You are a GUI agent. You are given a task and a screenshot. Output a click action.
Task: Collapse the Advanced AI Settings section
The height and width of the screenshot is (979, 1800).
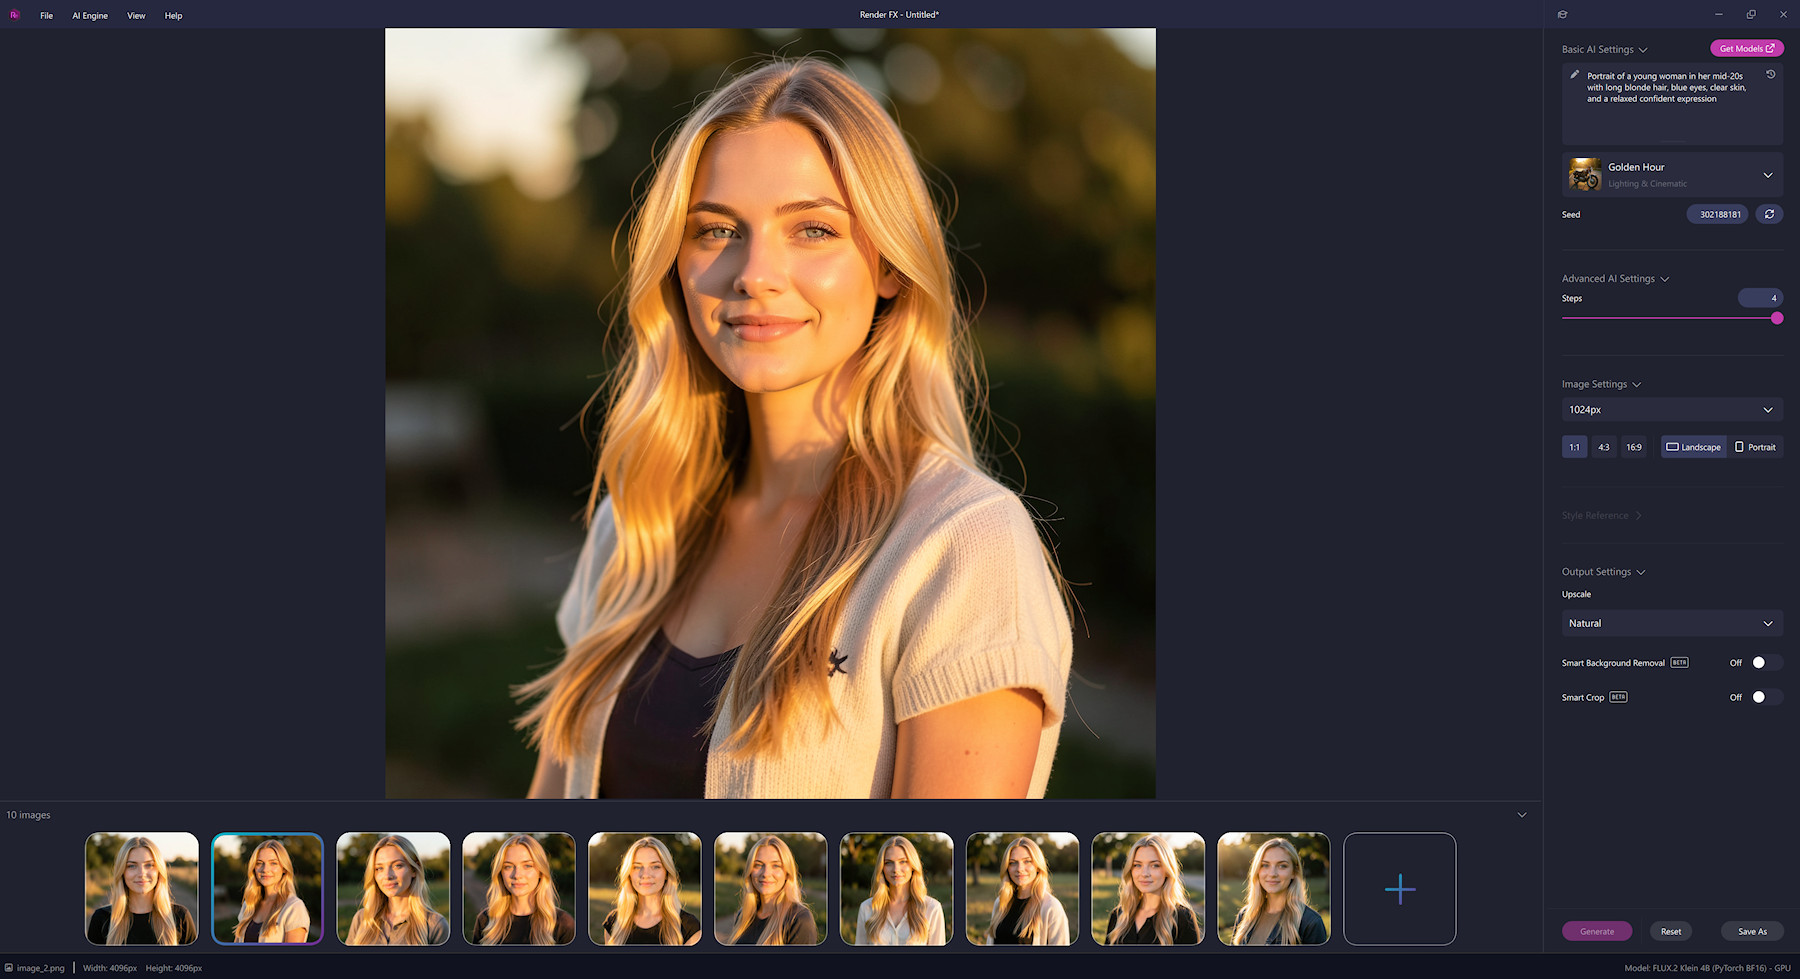pos(1615,279)
